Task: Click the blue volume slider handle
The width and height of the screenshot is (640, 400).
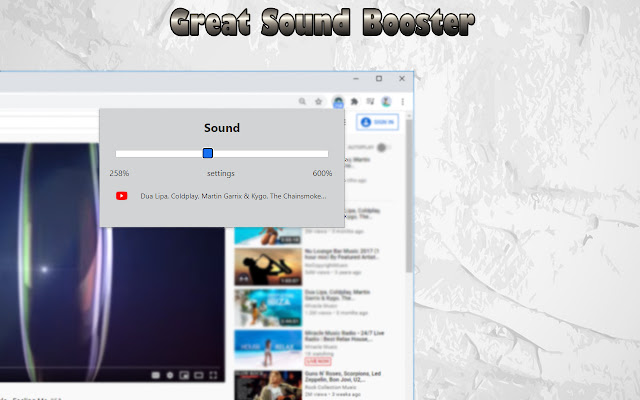Action: (x=208, y=153)
